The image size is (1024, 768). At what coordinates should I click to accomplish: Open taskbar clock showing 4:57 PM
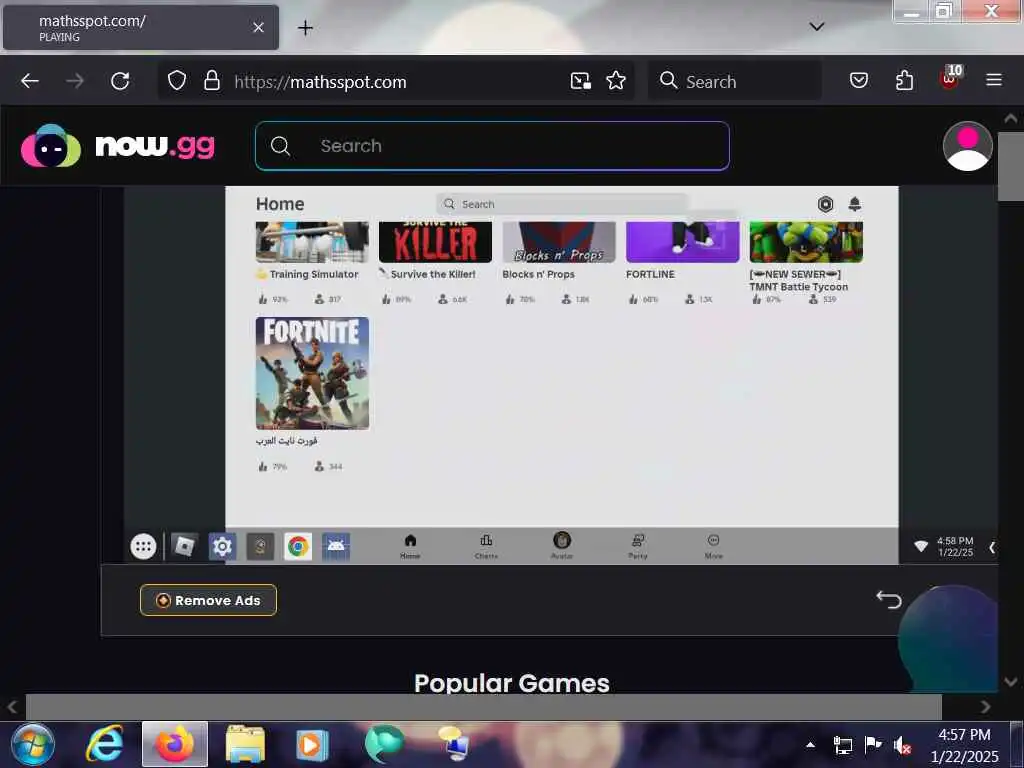[x=964, y=745]
